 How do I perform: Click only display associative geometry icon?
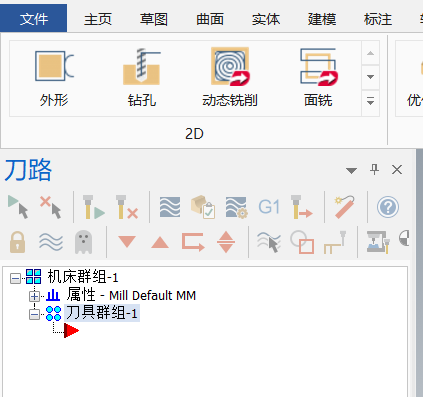click(x=302, y=241)
